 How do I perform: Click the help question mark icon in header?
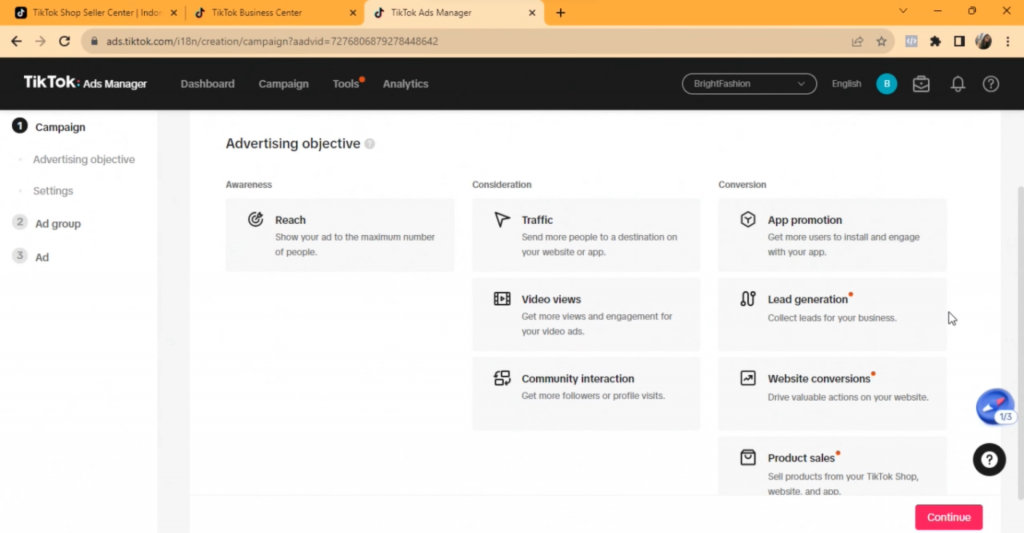990,84
